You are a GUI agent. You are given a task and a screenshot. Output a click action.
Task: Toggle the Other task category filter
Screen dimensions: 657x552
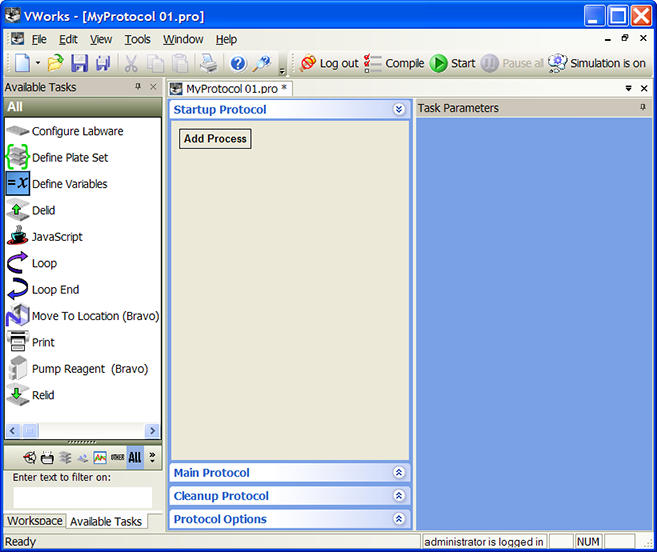coord(118,457)
